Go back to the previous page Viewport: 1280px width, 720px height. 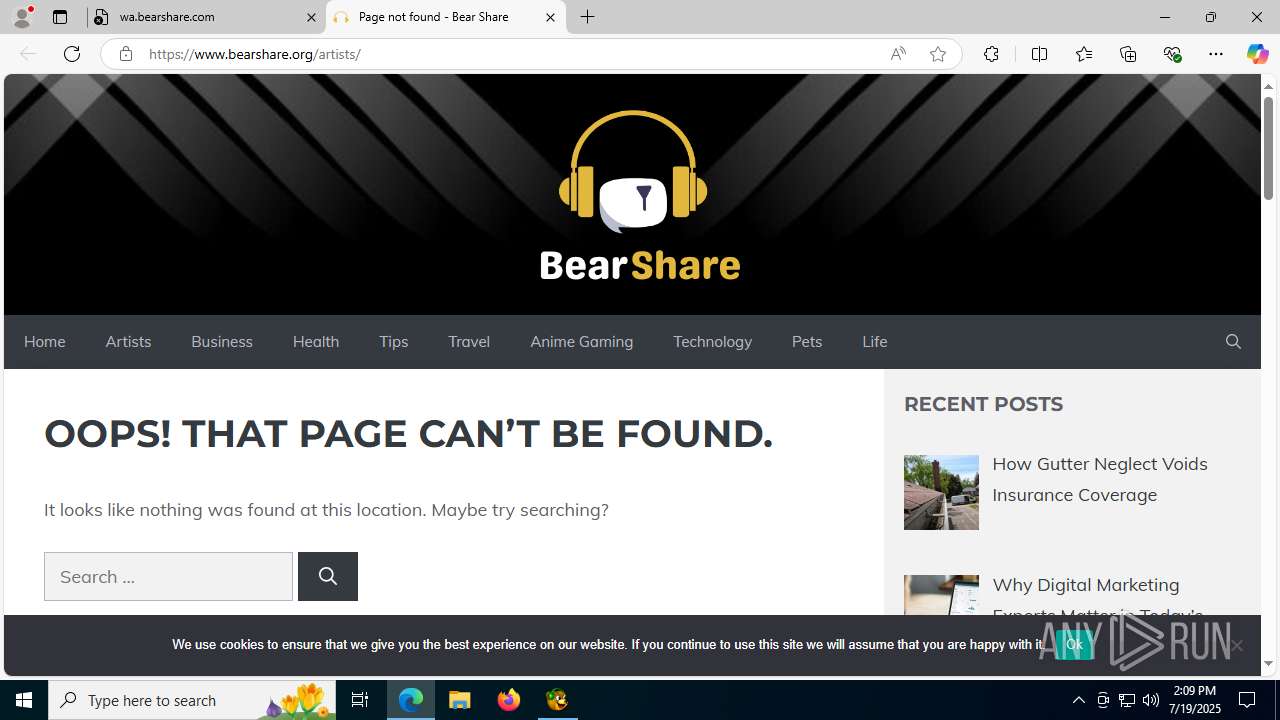coord(27,54)
